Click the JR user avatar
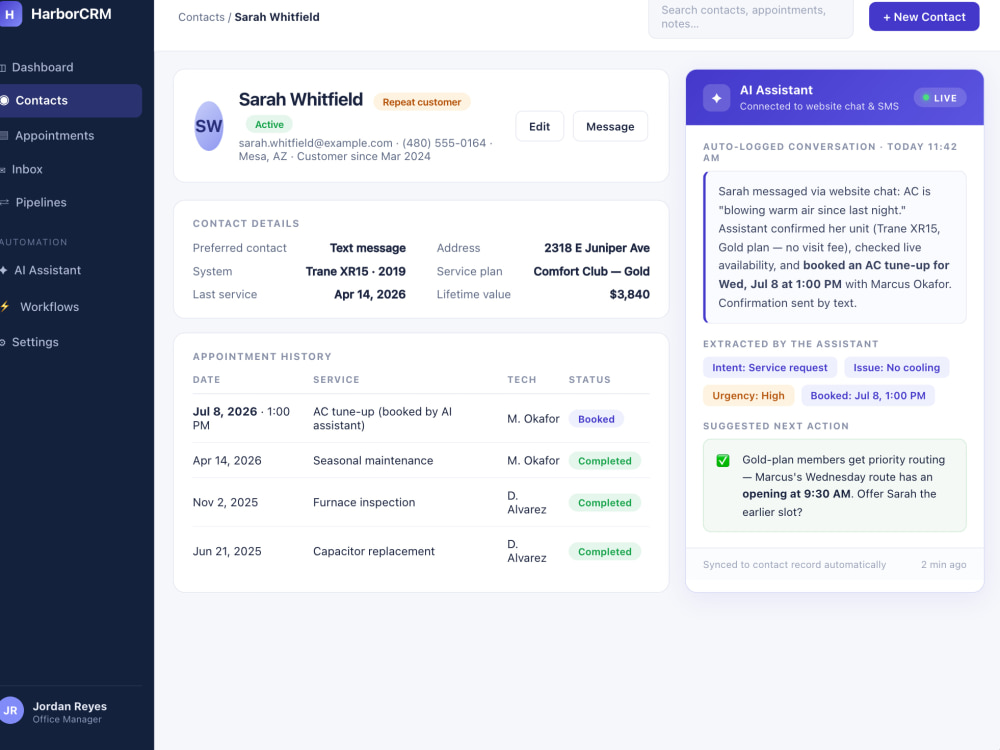 [x=11, y=710]
